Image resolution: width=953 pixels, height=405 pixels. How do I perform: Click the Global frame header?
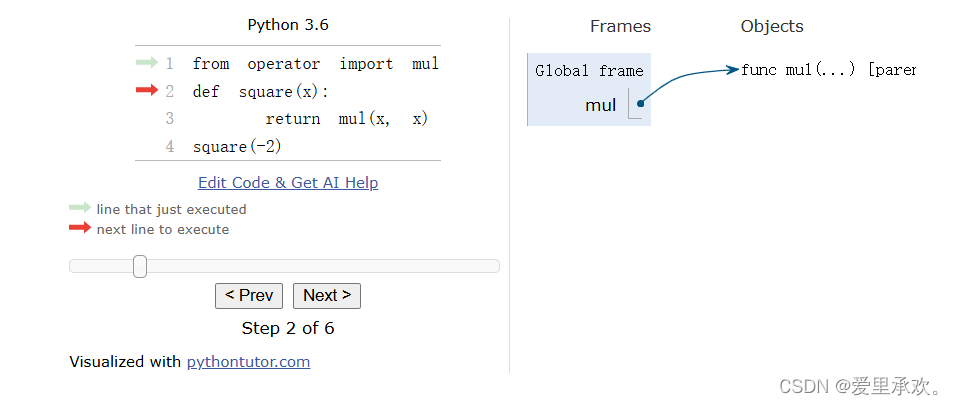589,71
